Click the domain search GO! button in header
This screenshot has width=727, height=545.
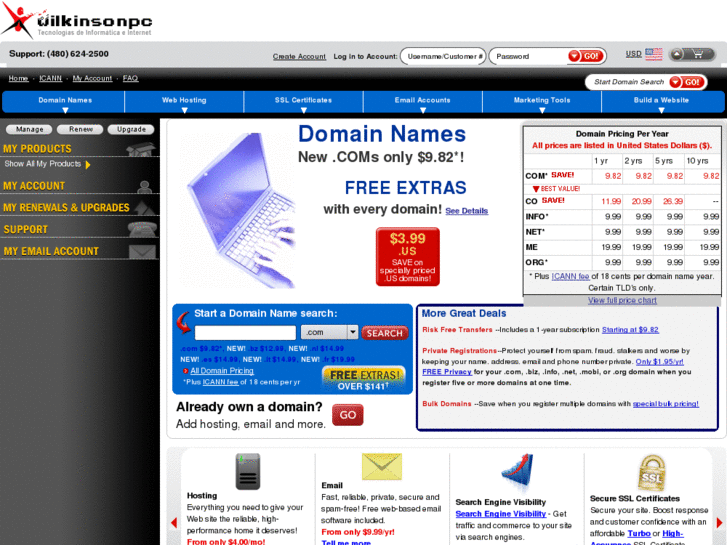pos(688,82)
